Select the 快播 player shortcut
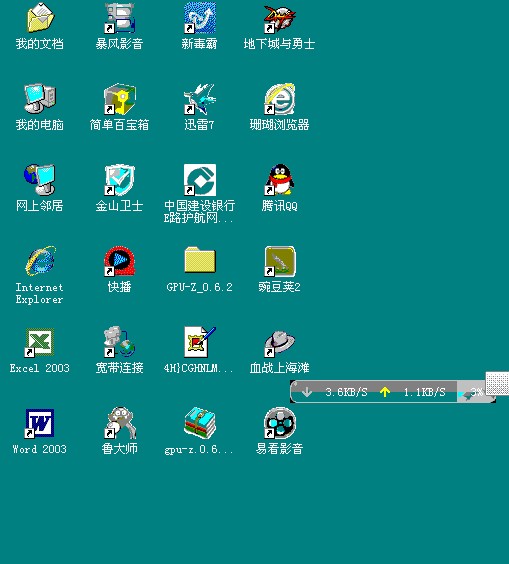Viewport: 509px width, 564px height. point(119,261)
